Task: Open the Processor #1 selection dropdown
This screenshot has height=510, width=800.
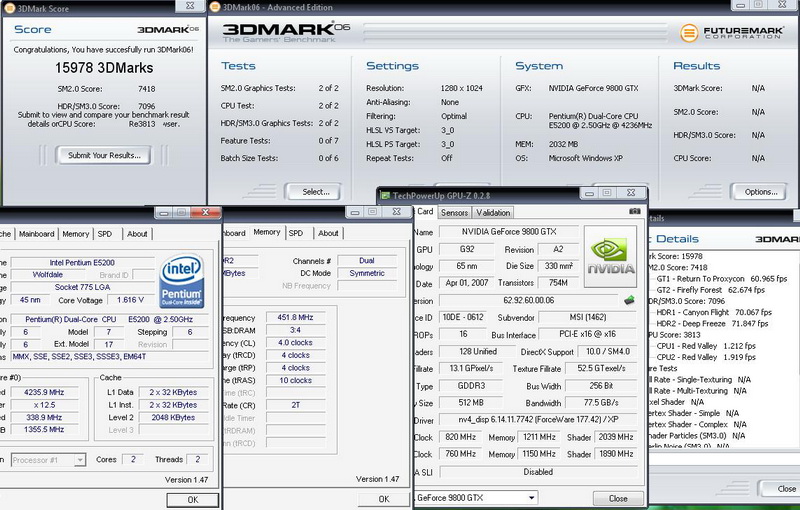Action: (80, 460)
